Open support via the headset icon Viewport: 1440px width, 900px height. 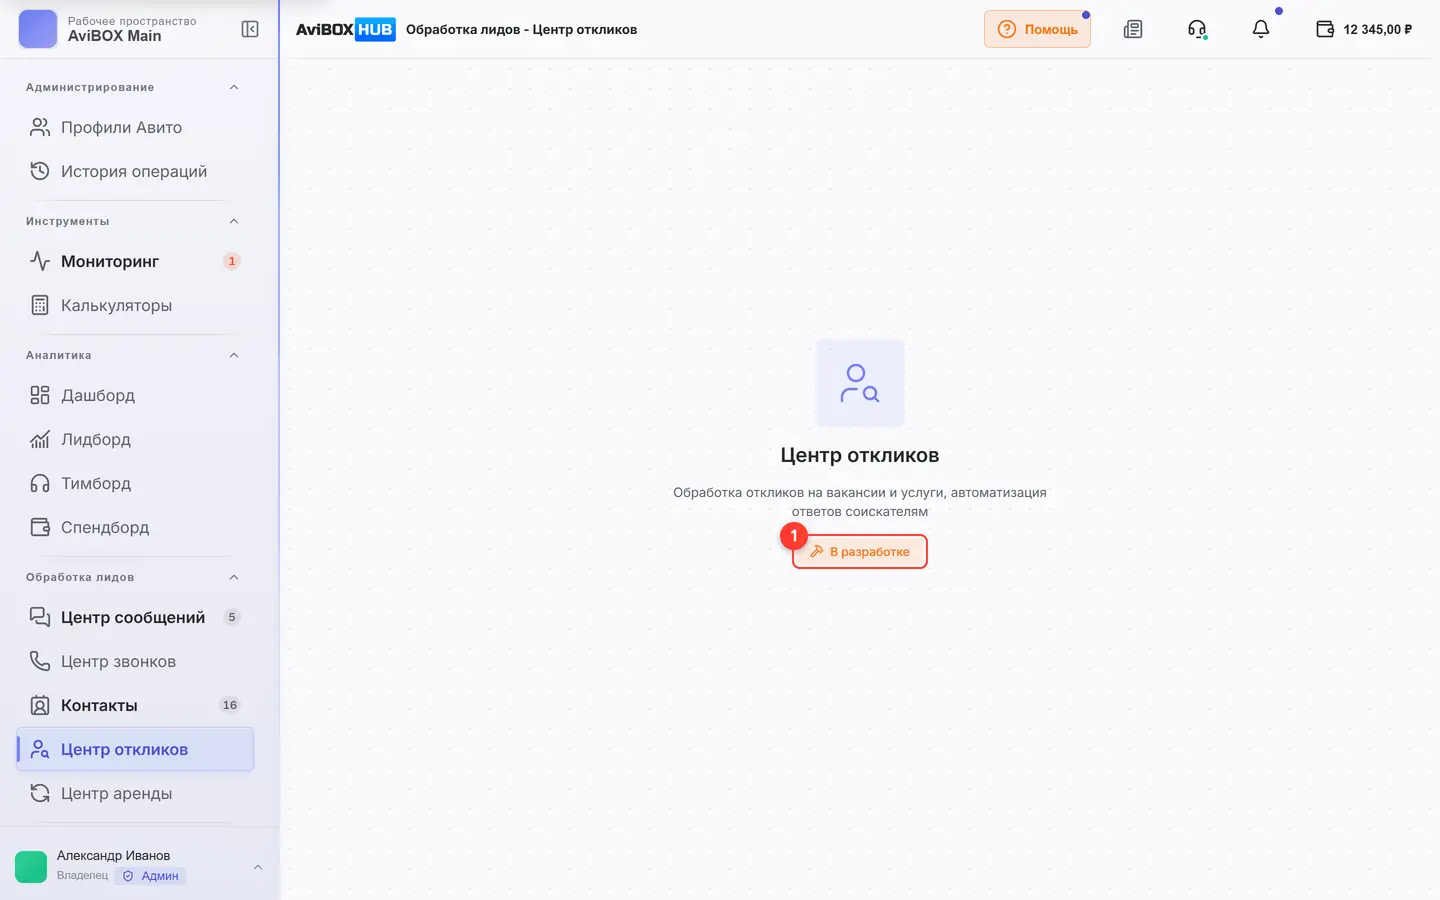click(1197, 29)
